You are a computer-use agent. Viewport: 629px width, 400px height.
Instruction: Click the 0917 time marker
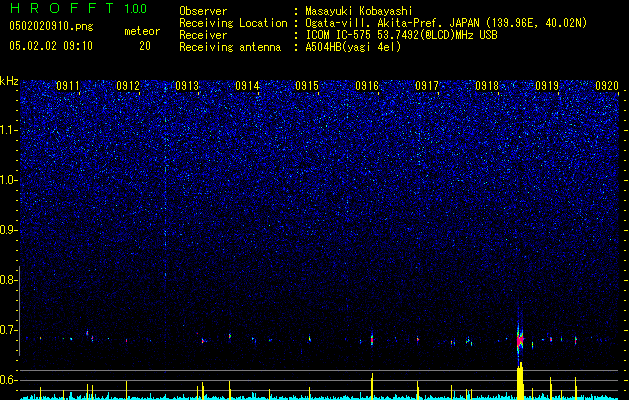coord(427,85)
